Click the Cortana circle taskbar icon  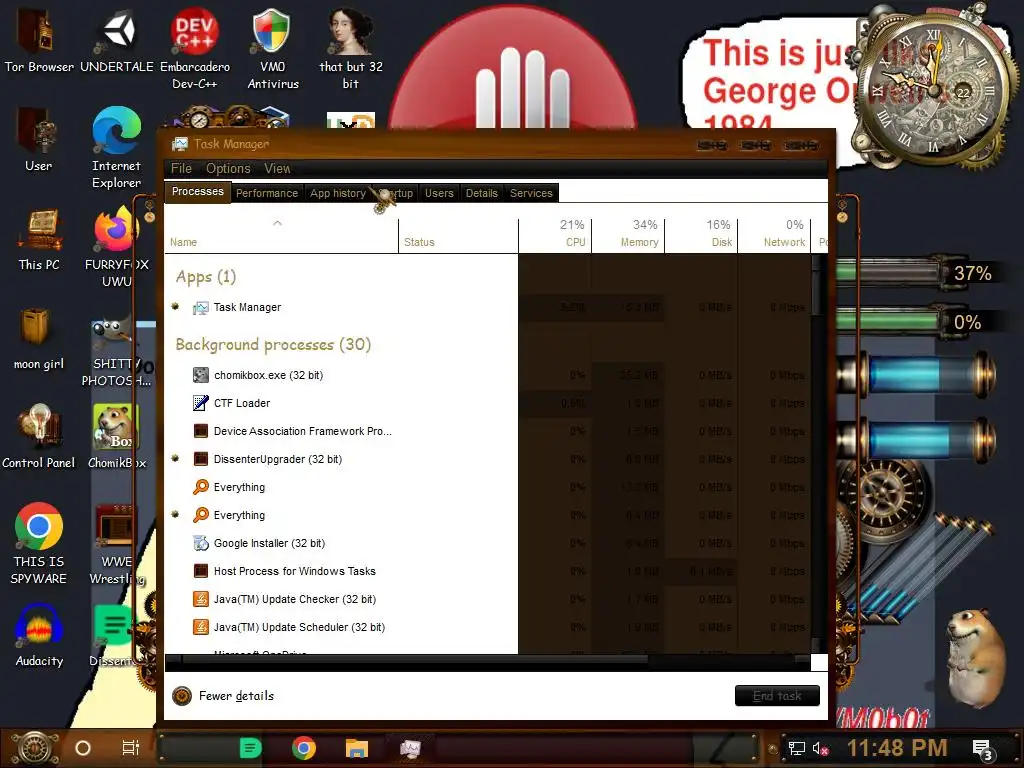83,748
